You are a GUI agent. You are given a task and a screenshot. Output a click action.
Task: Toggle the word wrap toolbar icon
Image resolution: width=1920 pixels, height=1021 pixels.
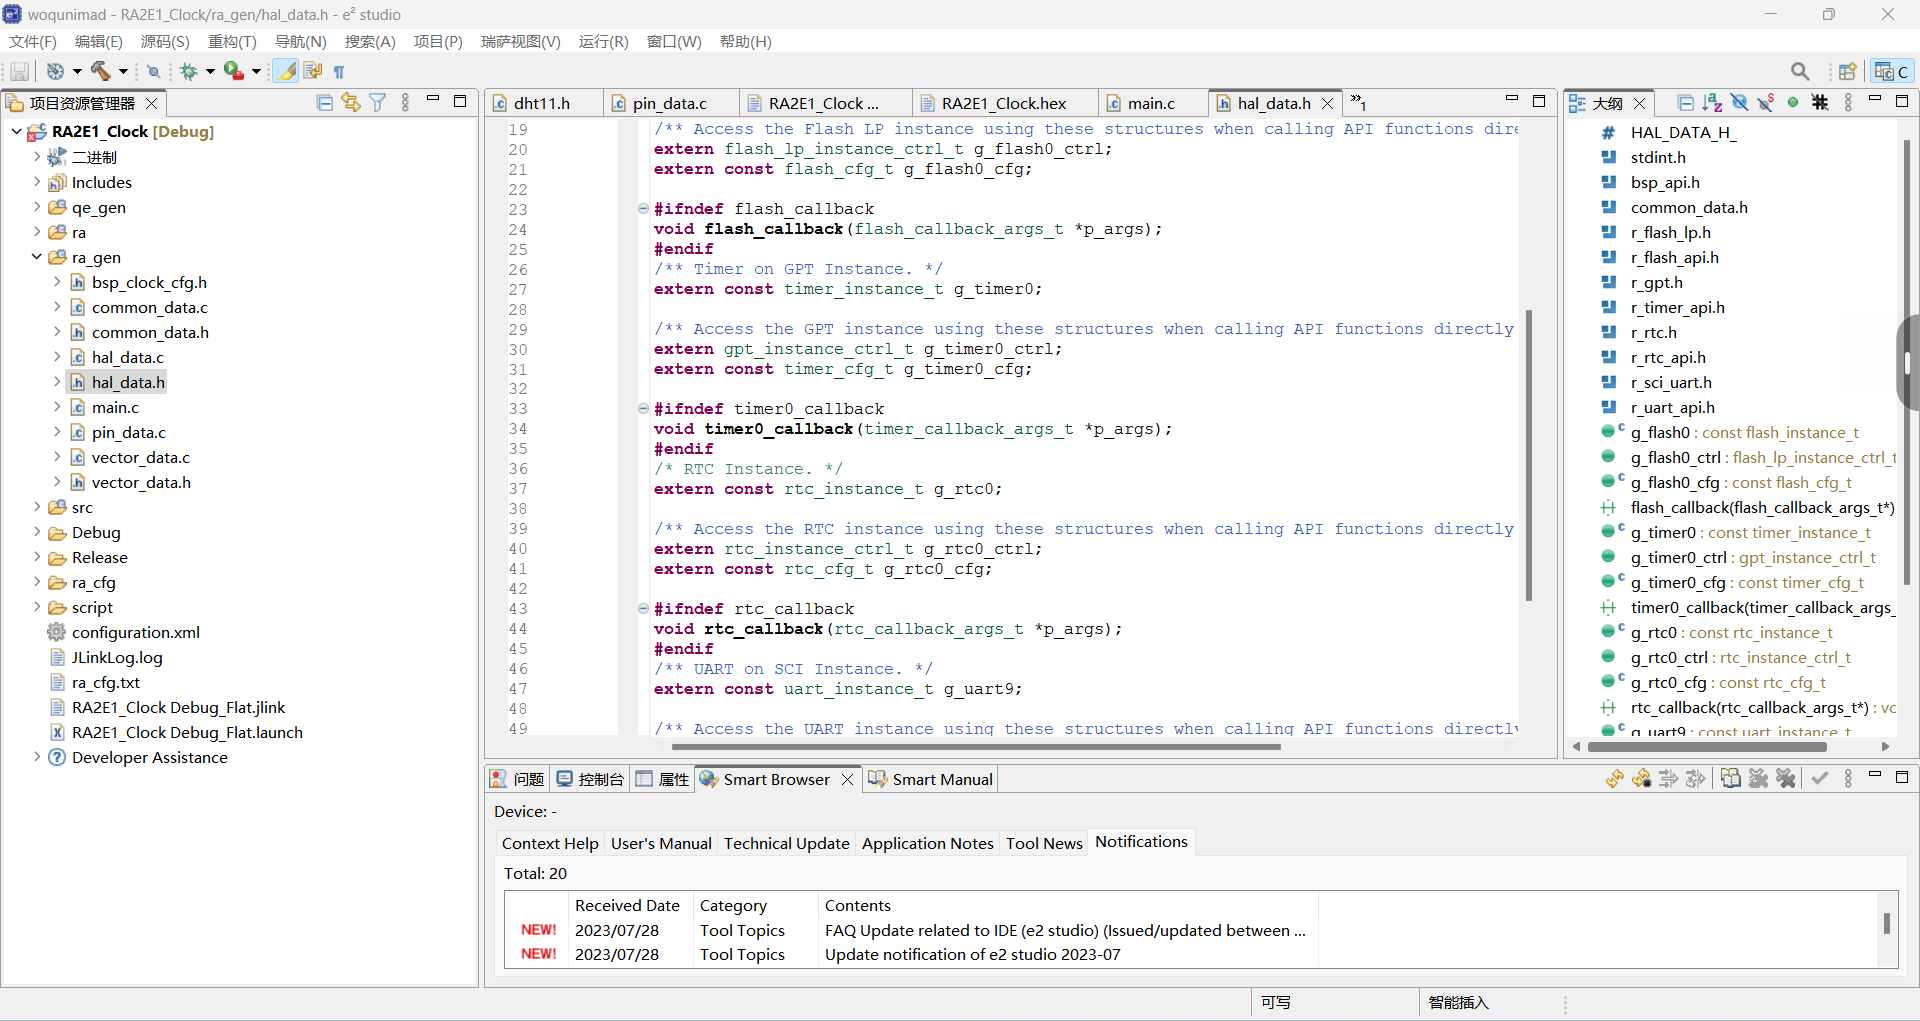click(313, 71)
